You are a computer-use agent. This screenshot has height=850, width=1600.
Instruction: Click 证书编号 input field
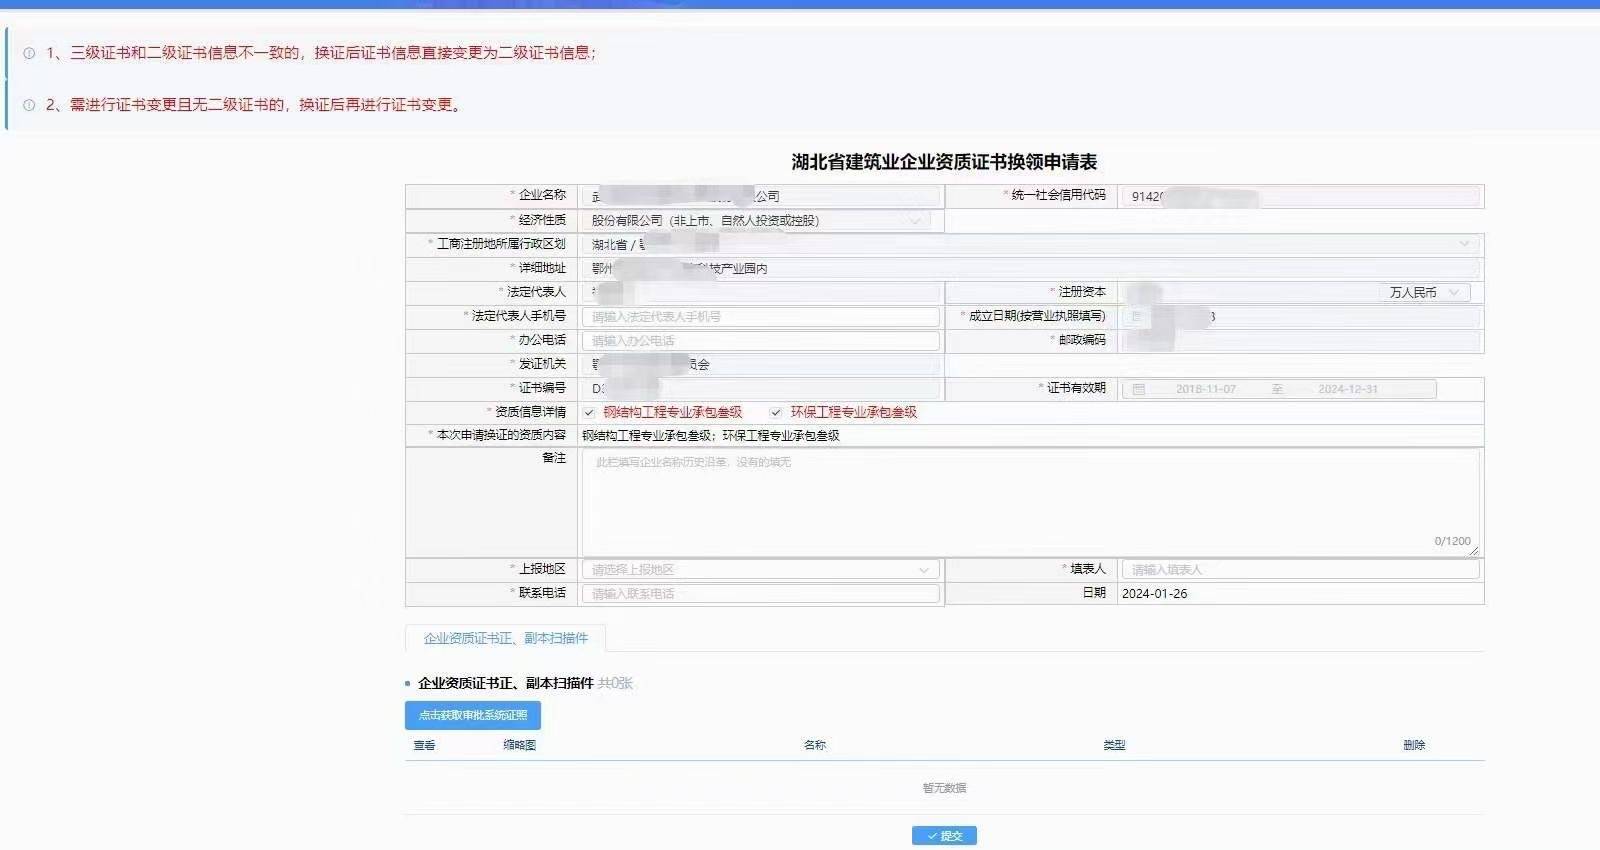coord(761,388)
